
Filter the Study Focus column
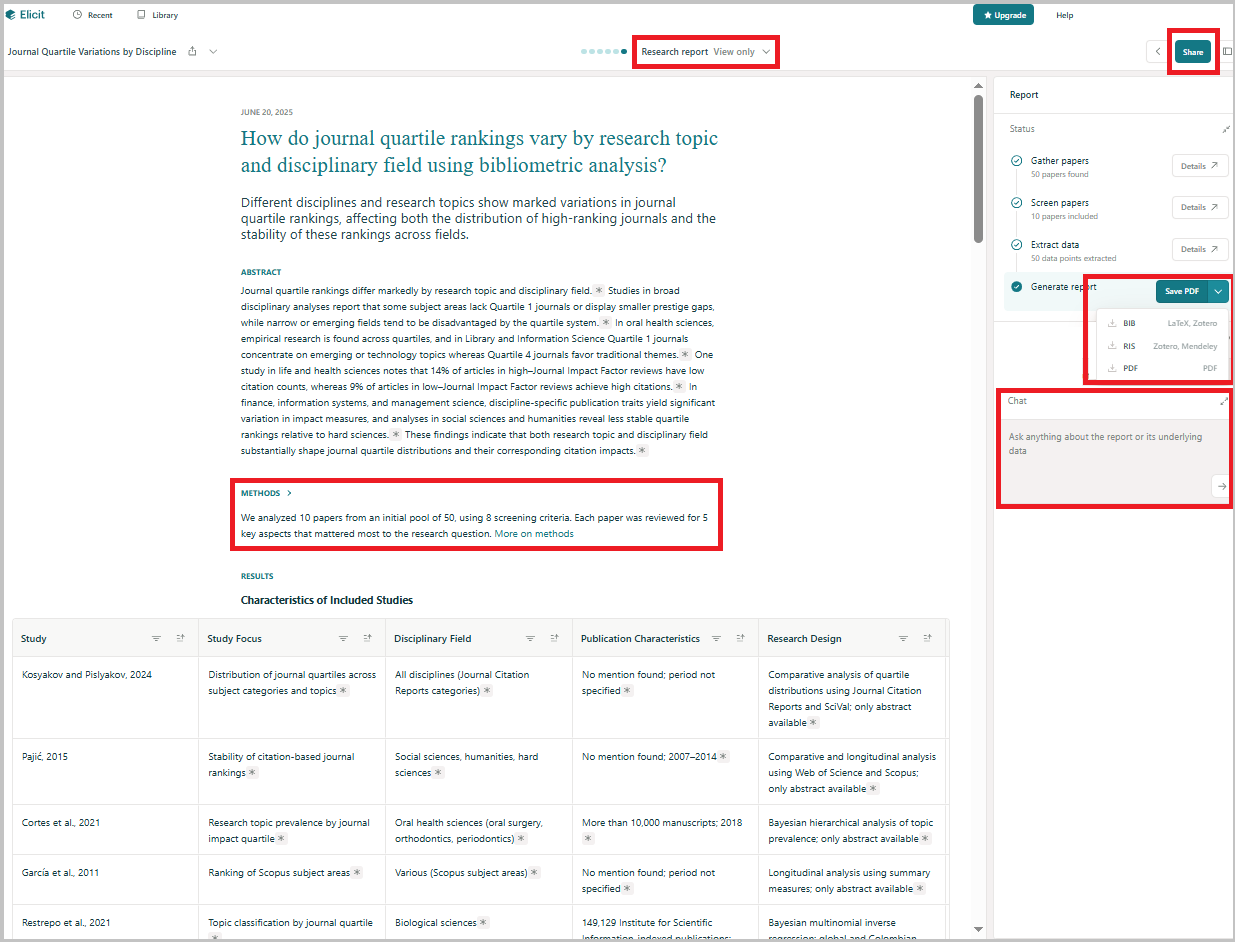(x=343, y=638)
